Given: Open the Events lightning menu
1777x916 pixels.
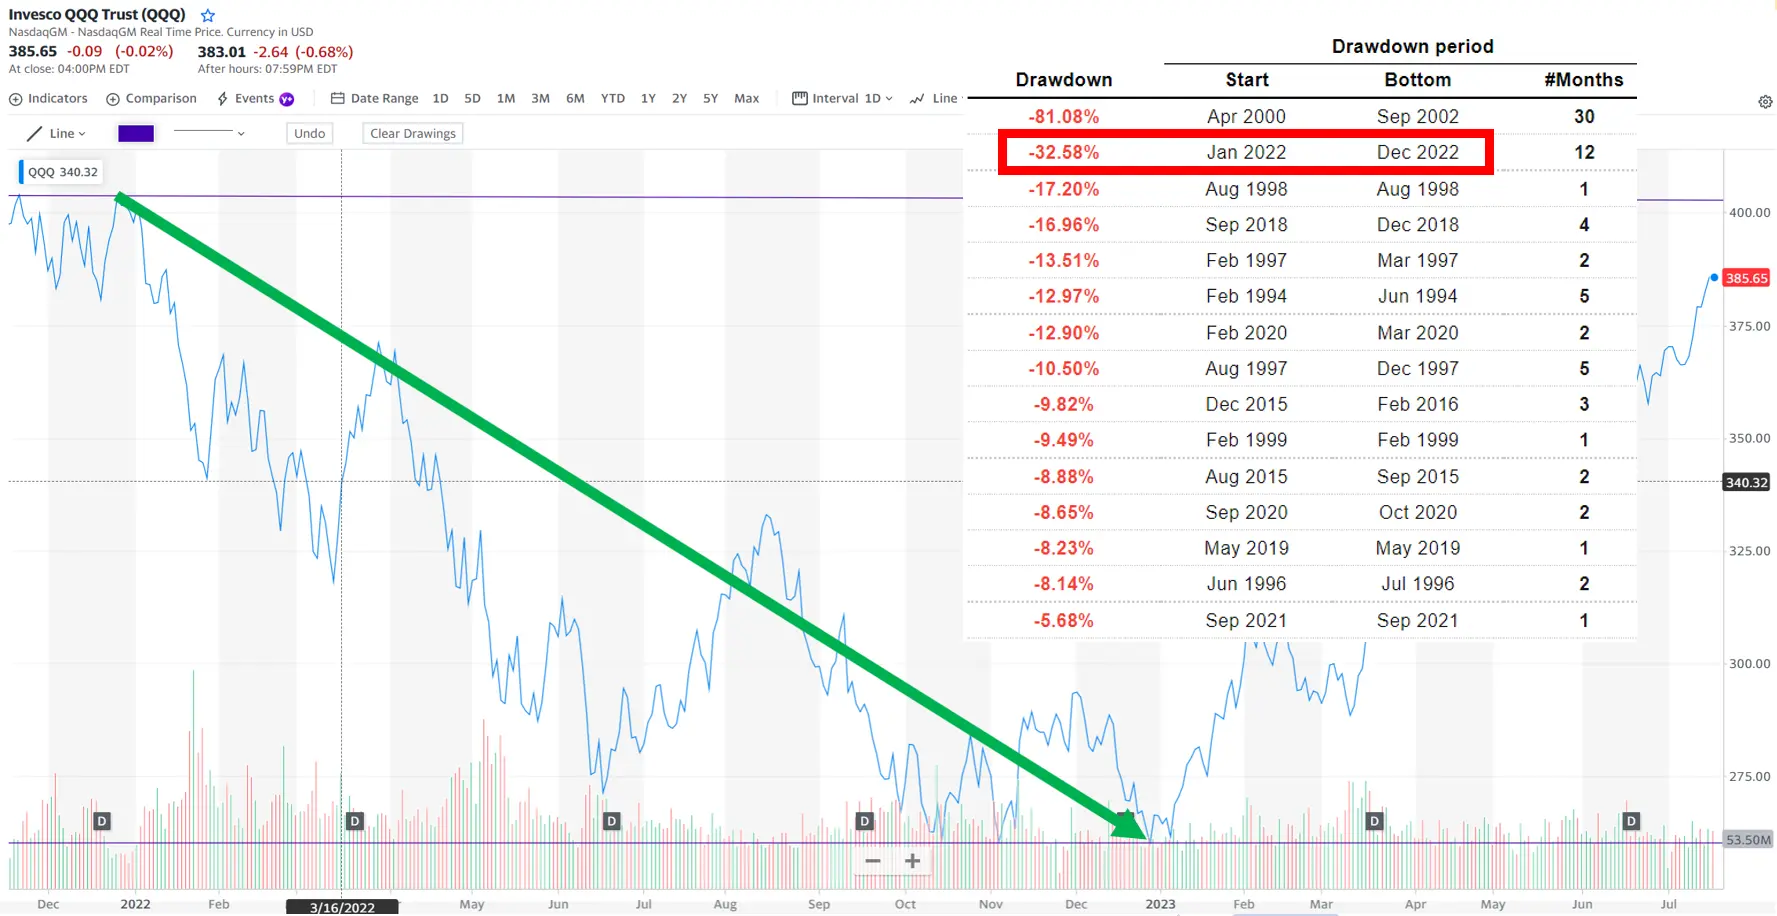Looking at the screenshot, I should [255, 98].
